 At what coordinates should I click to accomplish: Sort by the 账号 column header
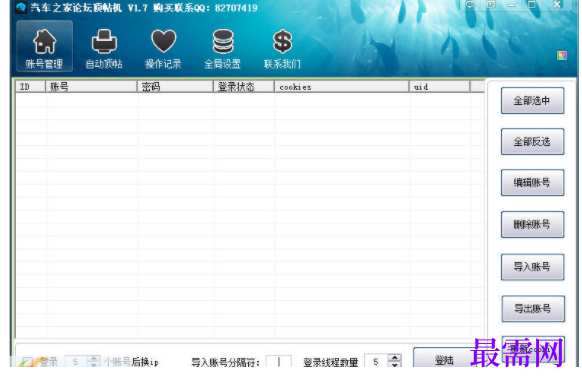(91, 87)
